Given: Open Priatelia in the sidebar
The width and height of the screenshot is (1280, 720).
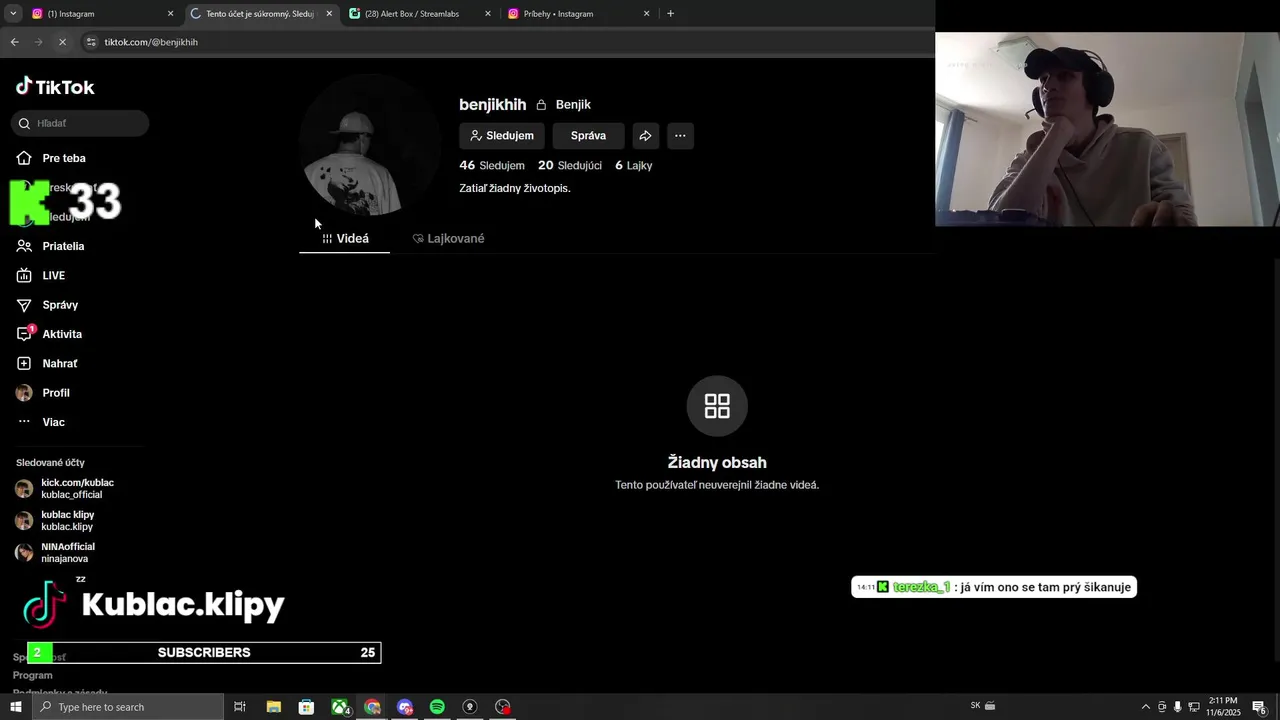Looking at the screenshot, I should 63,246.
